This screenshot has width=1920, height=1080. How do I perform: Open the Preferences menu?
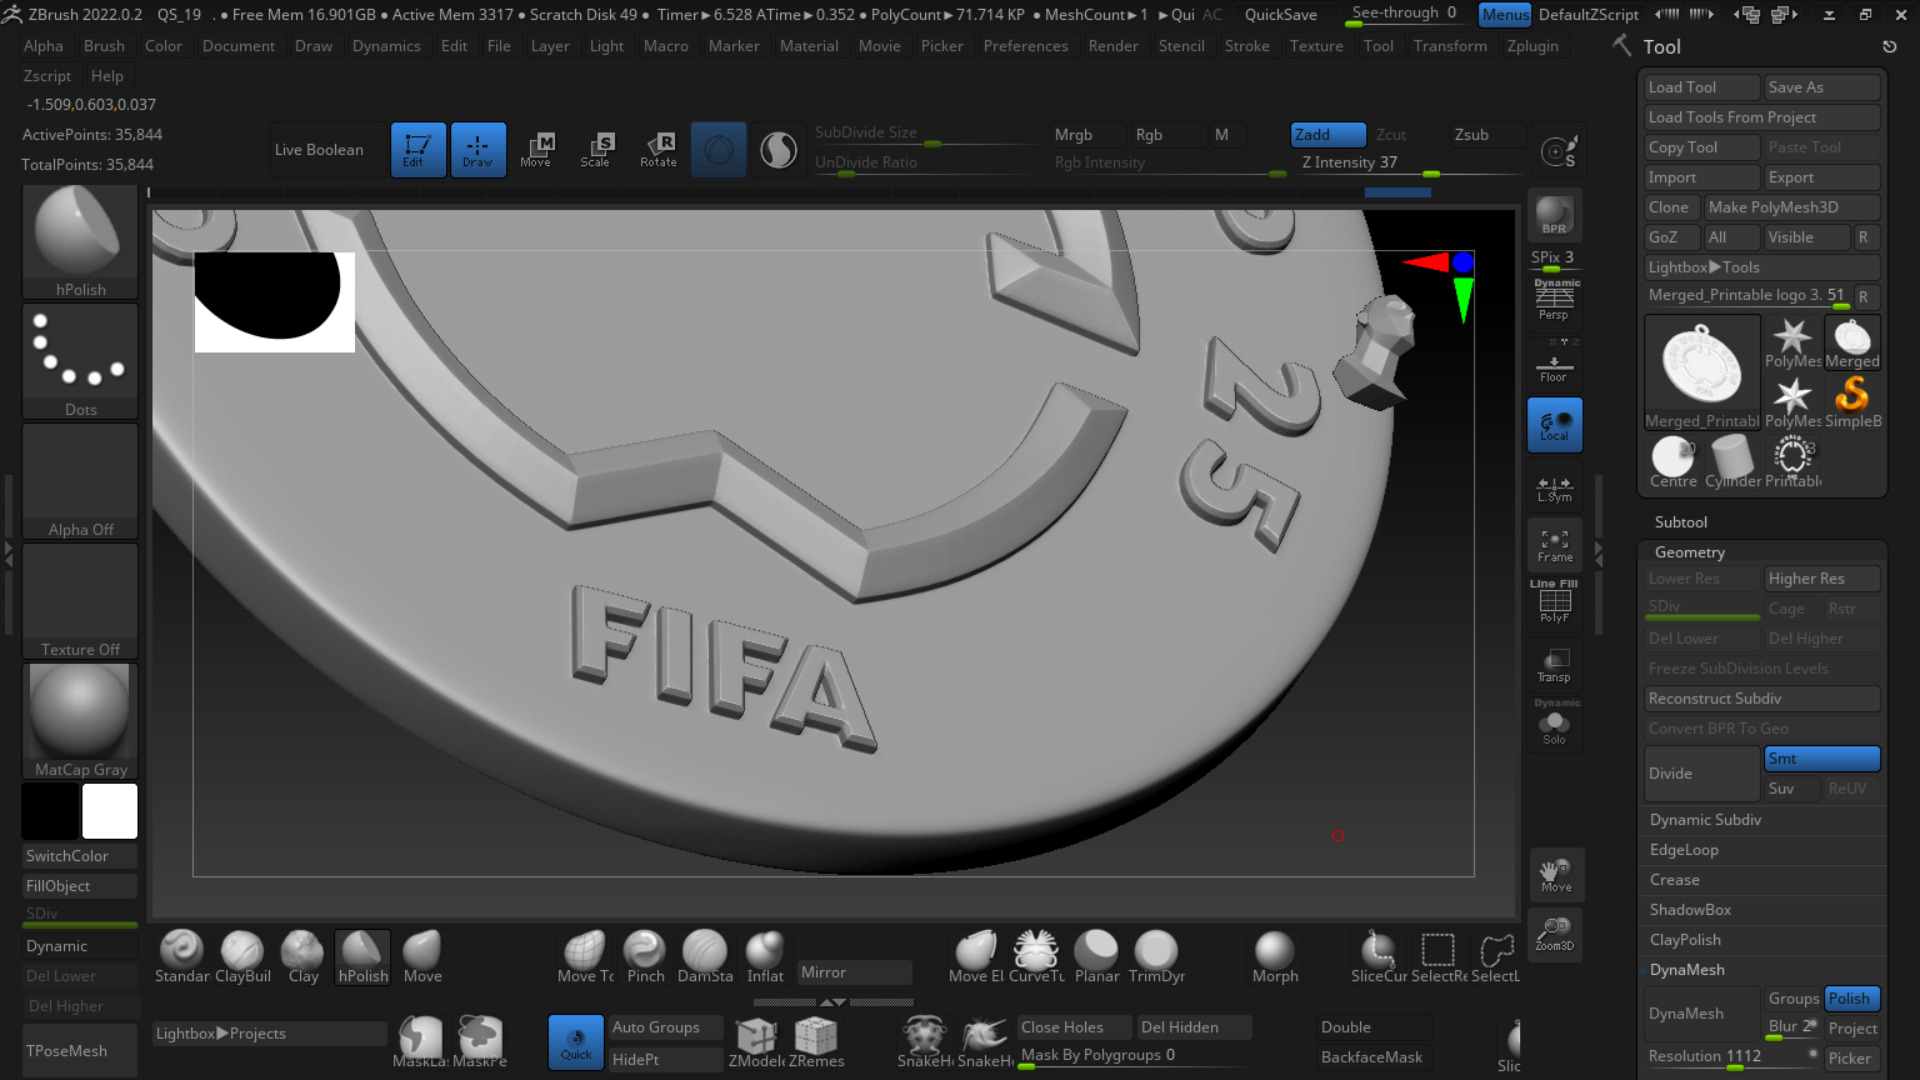(x=1025, y=46)
